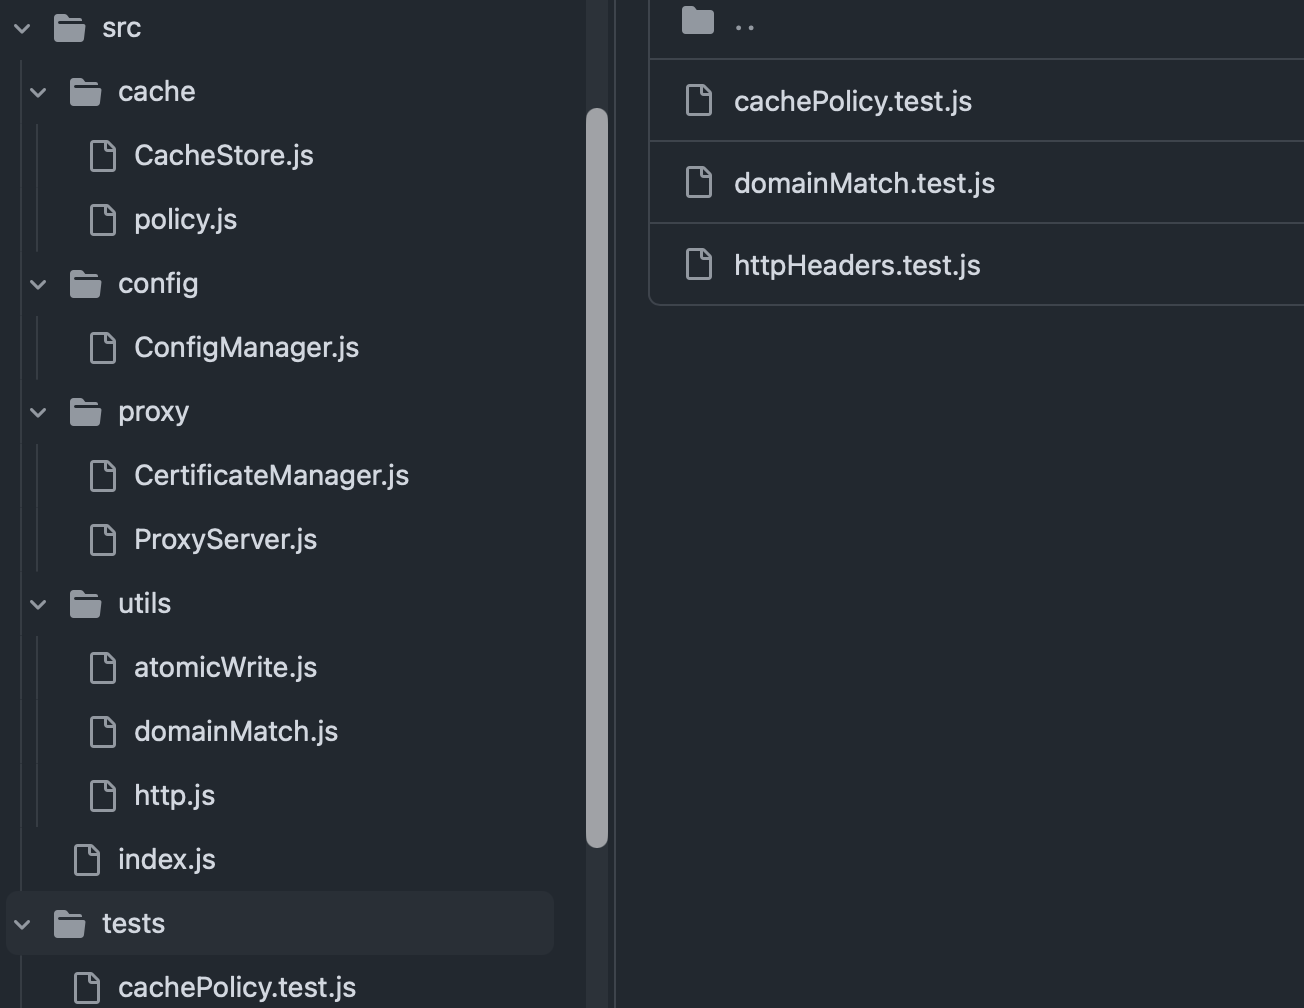Click the proxy folder icon
The width and height of the screenshot is (1304, 1008).
[86, 412]
